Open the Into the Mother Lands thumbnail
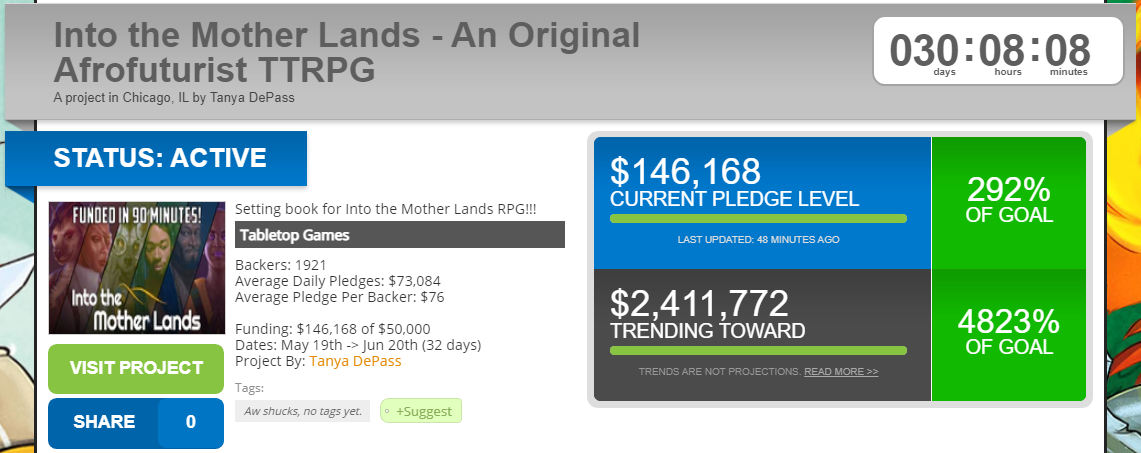Screen dimensions: 1141x453 pos(136,268)
